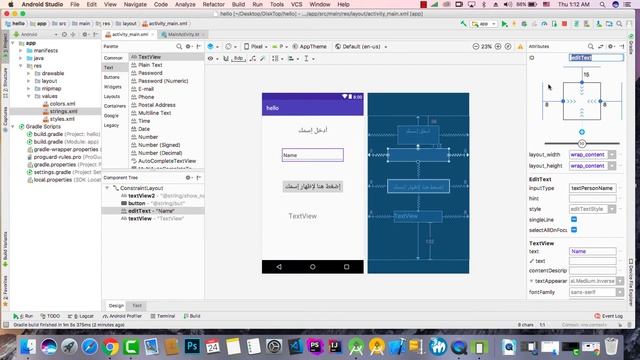Open the Analyze menu

click(x=185, y=4)
